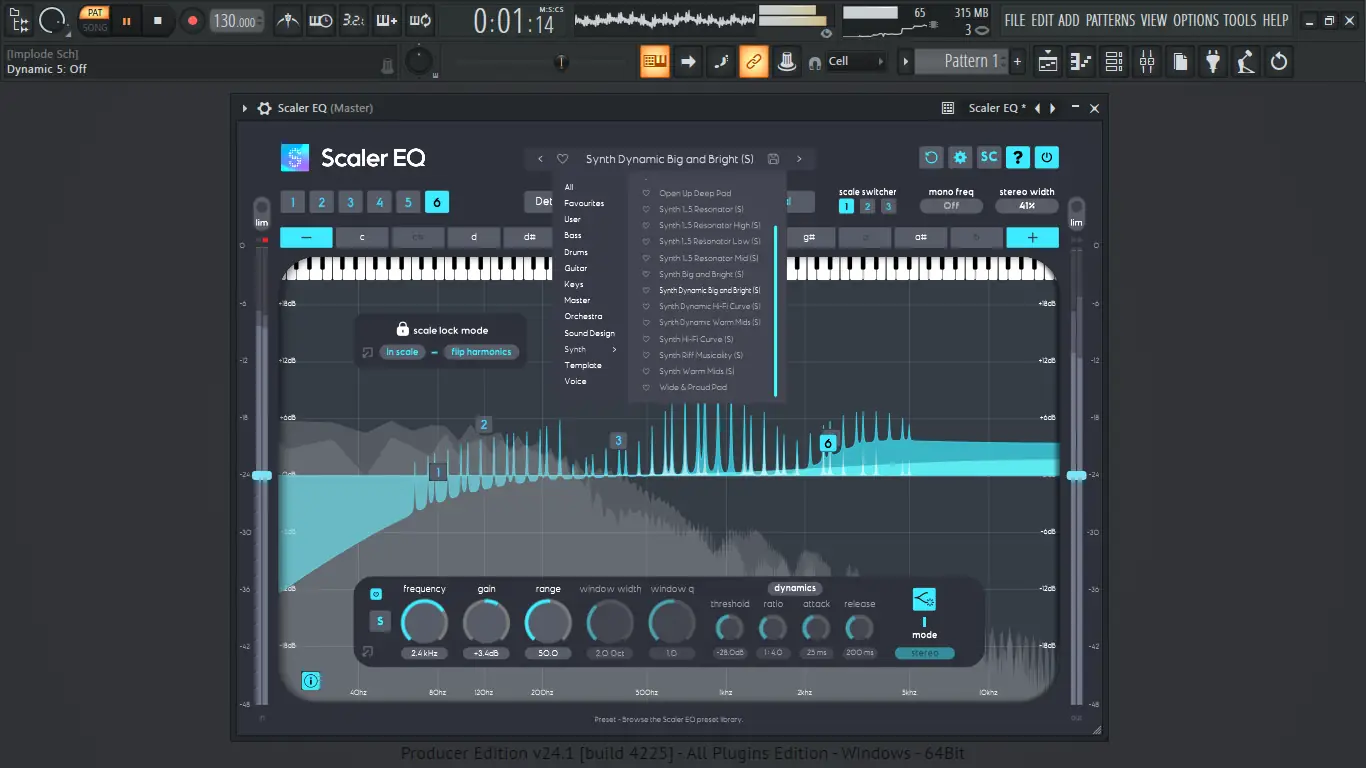Toggle mono freq Off switch

coord(951,206)
